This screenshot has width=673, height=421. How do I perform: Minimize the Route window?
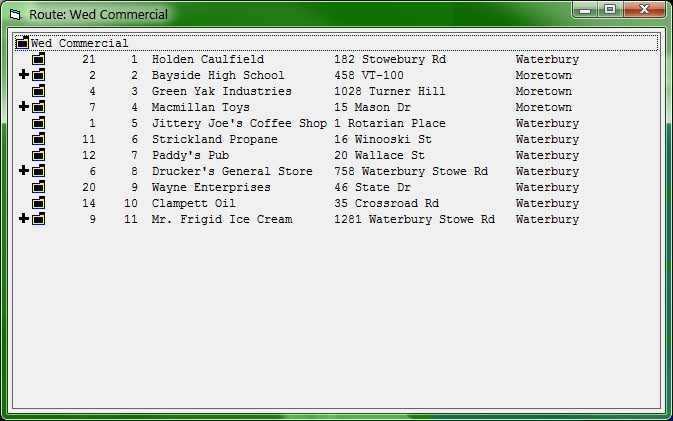point(585,9)
